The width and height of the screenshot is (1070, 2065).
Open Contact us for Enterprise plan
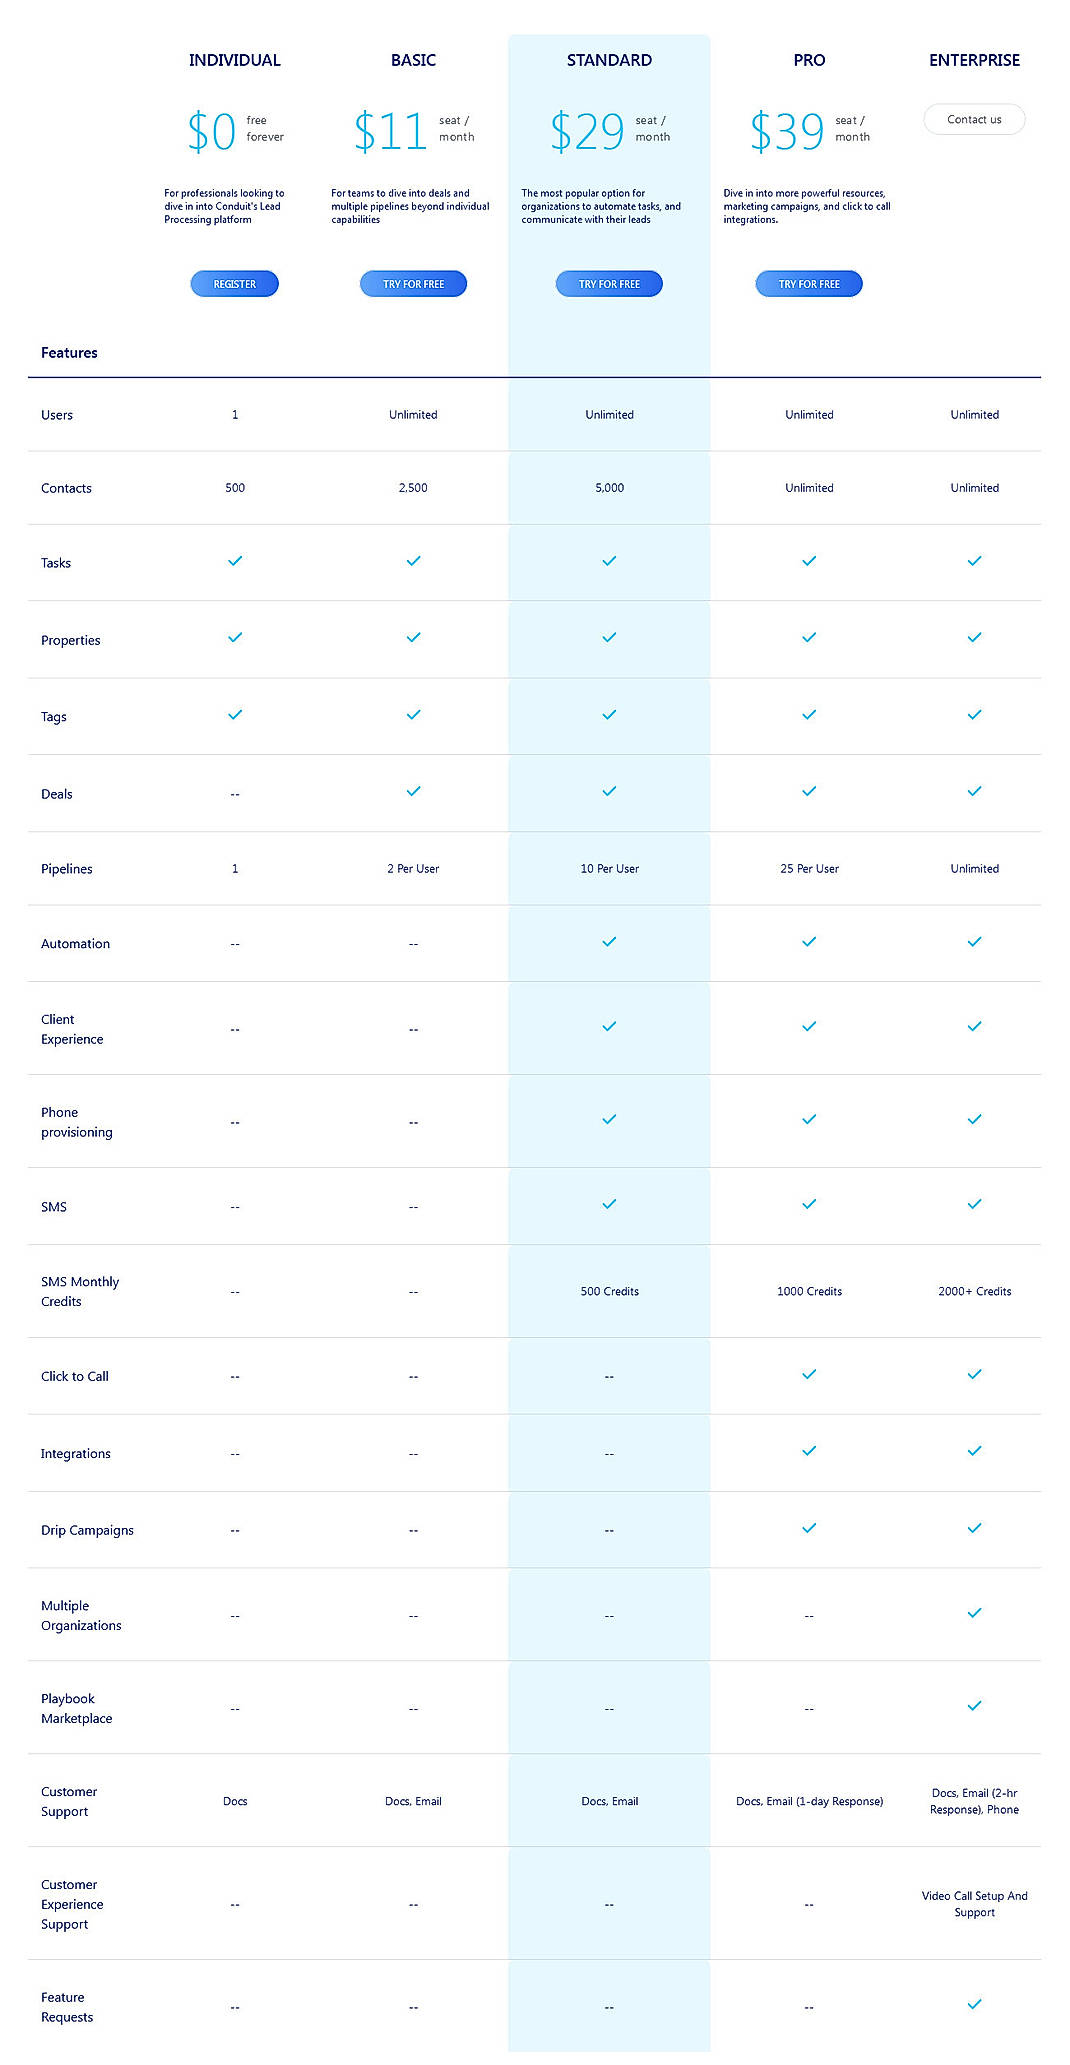click(x=973, y=119)
